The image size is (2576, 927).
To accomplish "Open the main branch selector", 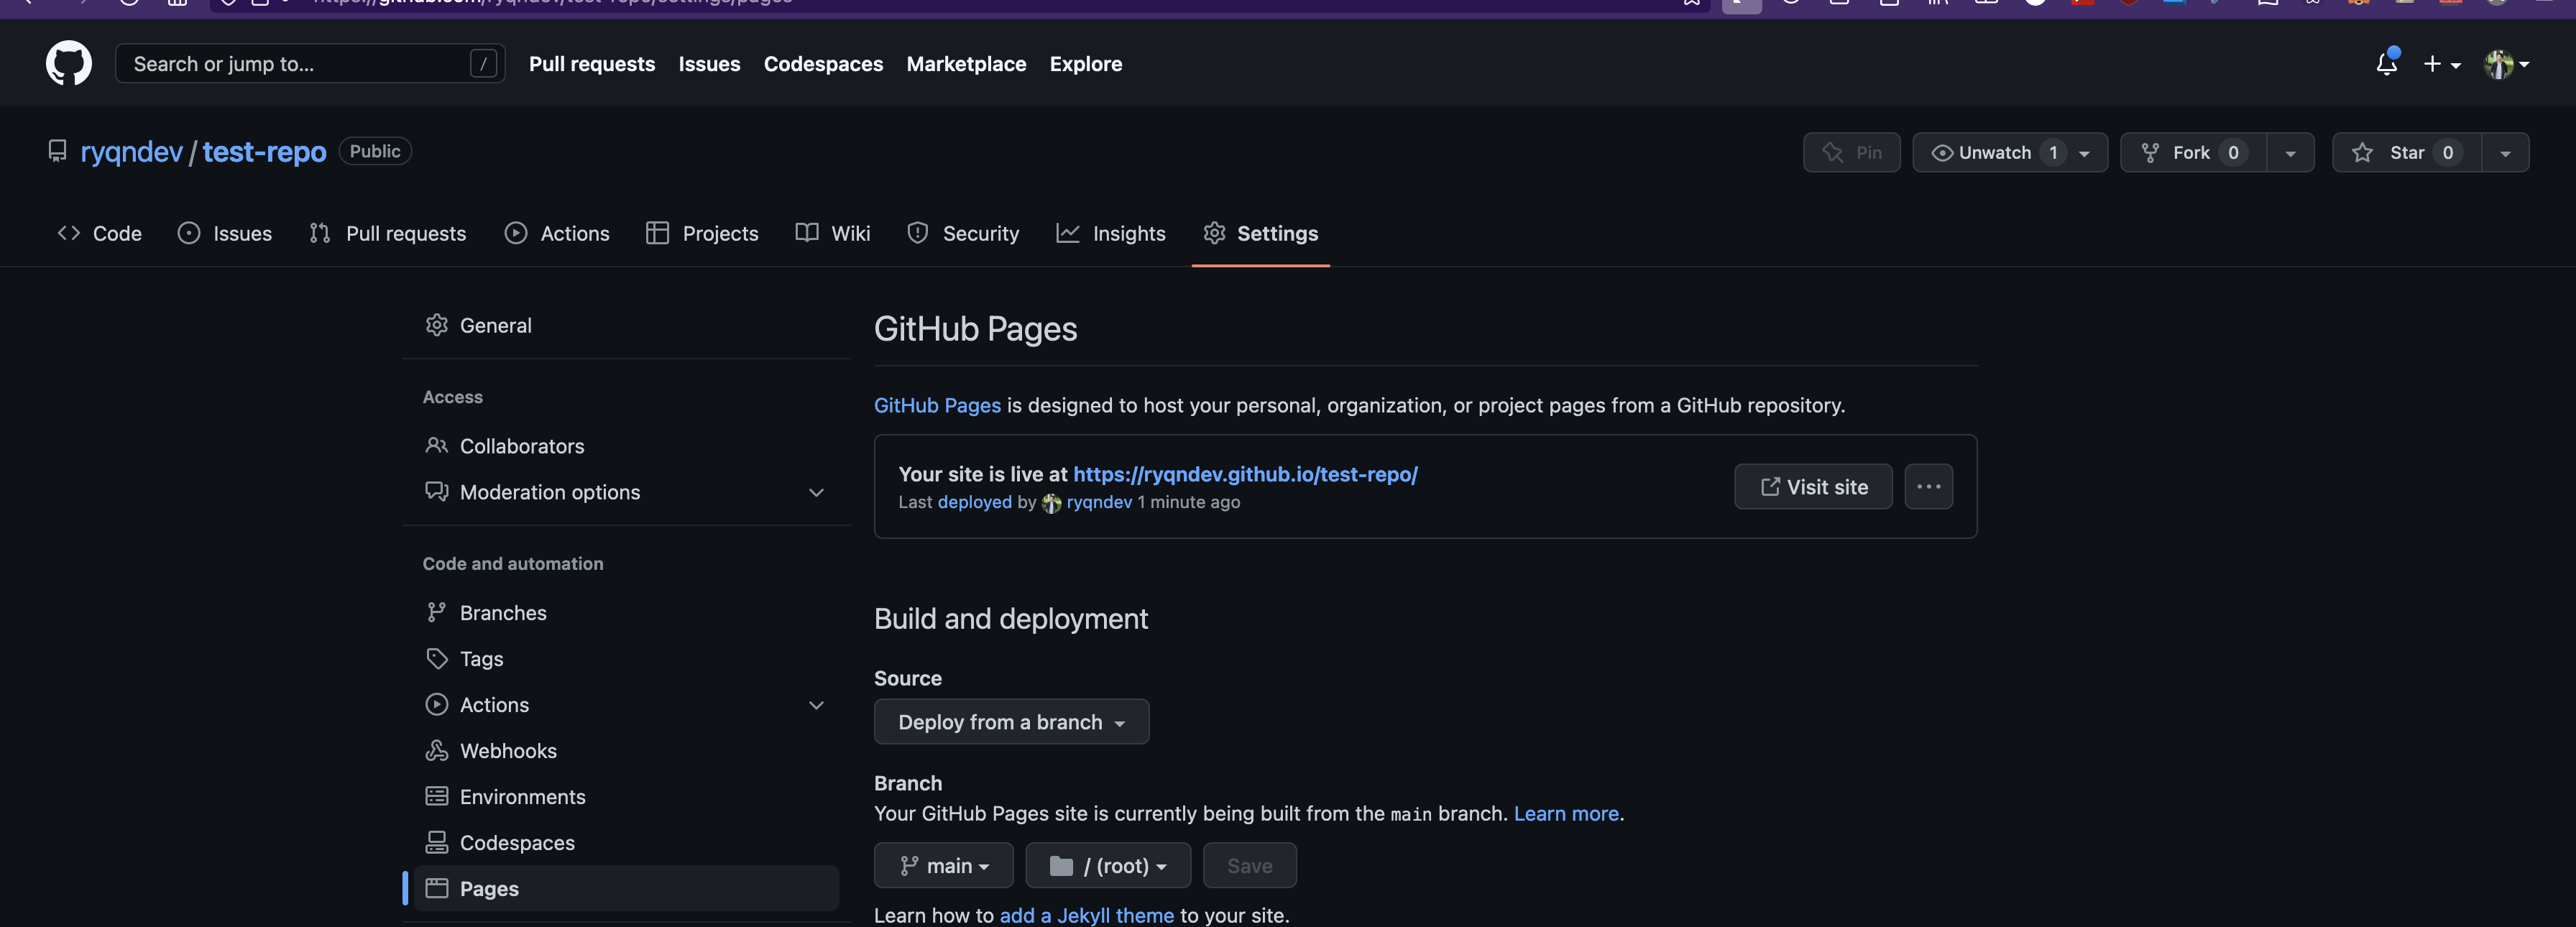I will point(943,866).
